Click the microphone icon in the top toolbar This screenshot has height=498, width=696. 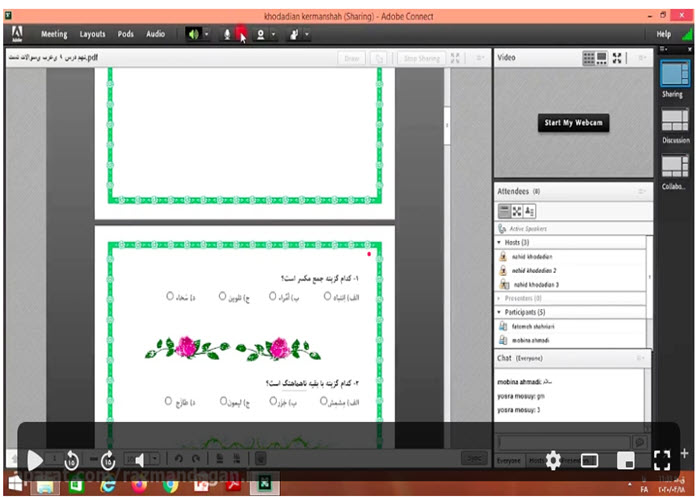tap(227, 34)
